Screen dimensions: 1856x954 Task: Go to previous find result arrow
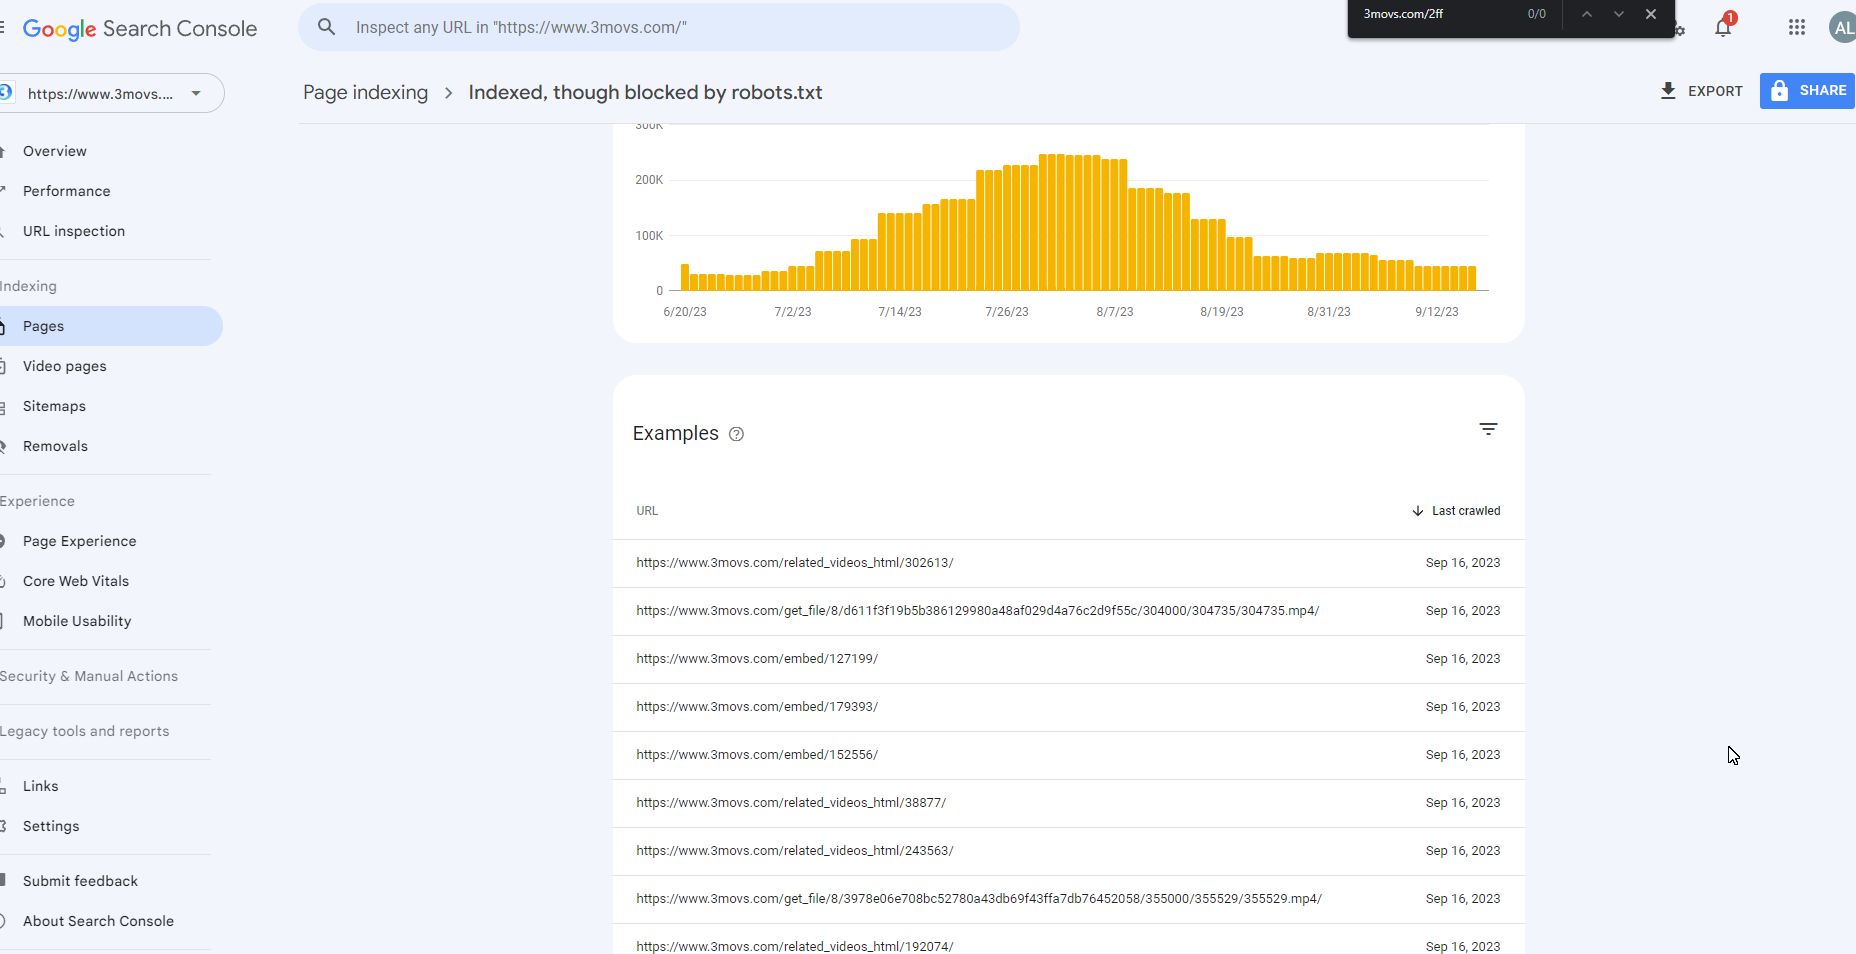tap(1586, 14)
